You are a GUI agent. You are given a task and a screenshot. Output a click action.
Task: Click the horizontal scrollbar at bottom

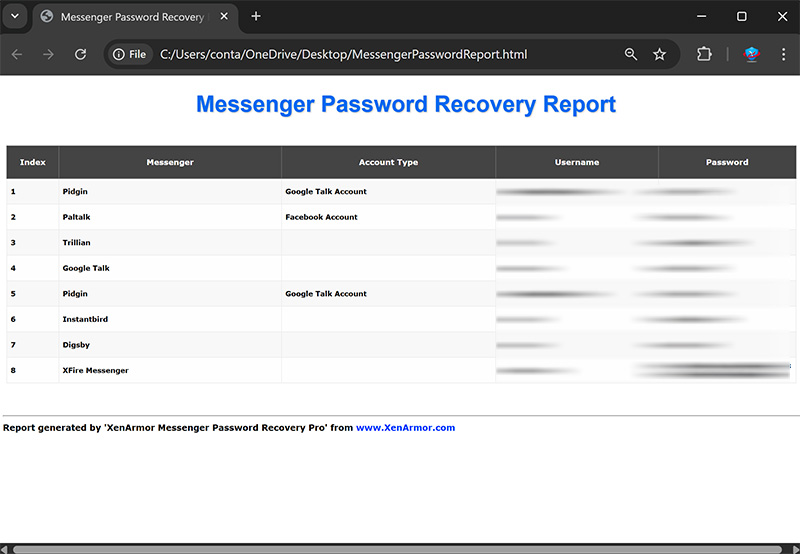pyautogui.click(x=397, y=549)
